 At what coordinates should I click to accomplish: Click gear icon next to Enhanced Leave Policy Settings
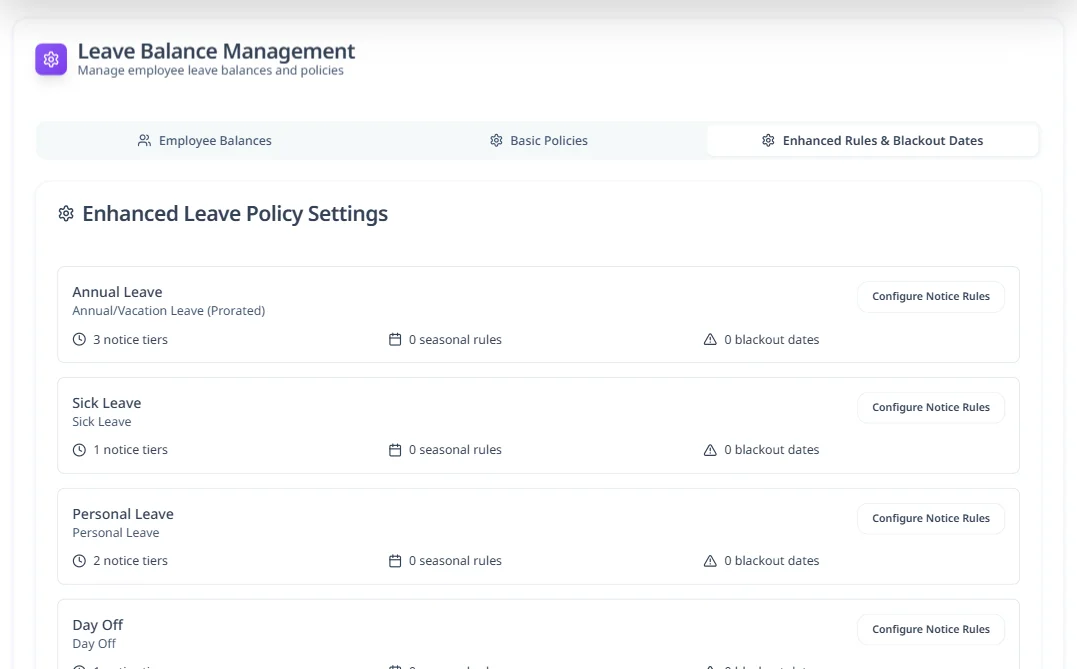(66, 214)
